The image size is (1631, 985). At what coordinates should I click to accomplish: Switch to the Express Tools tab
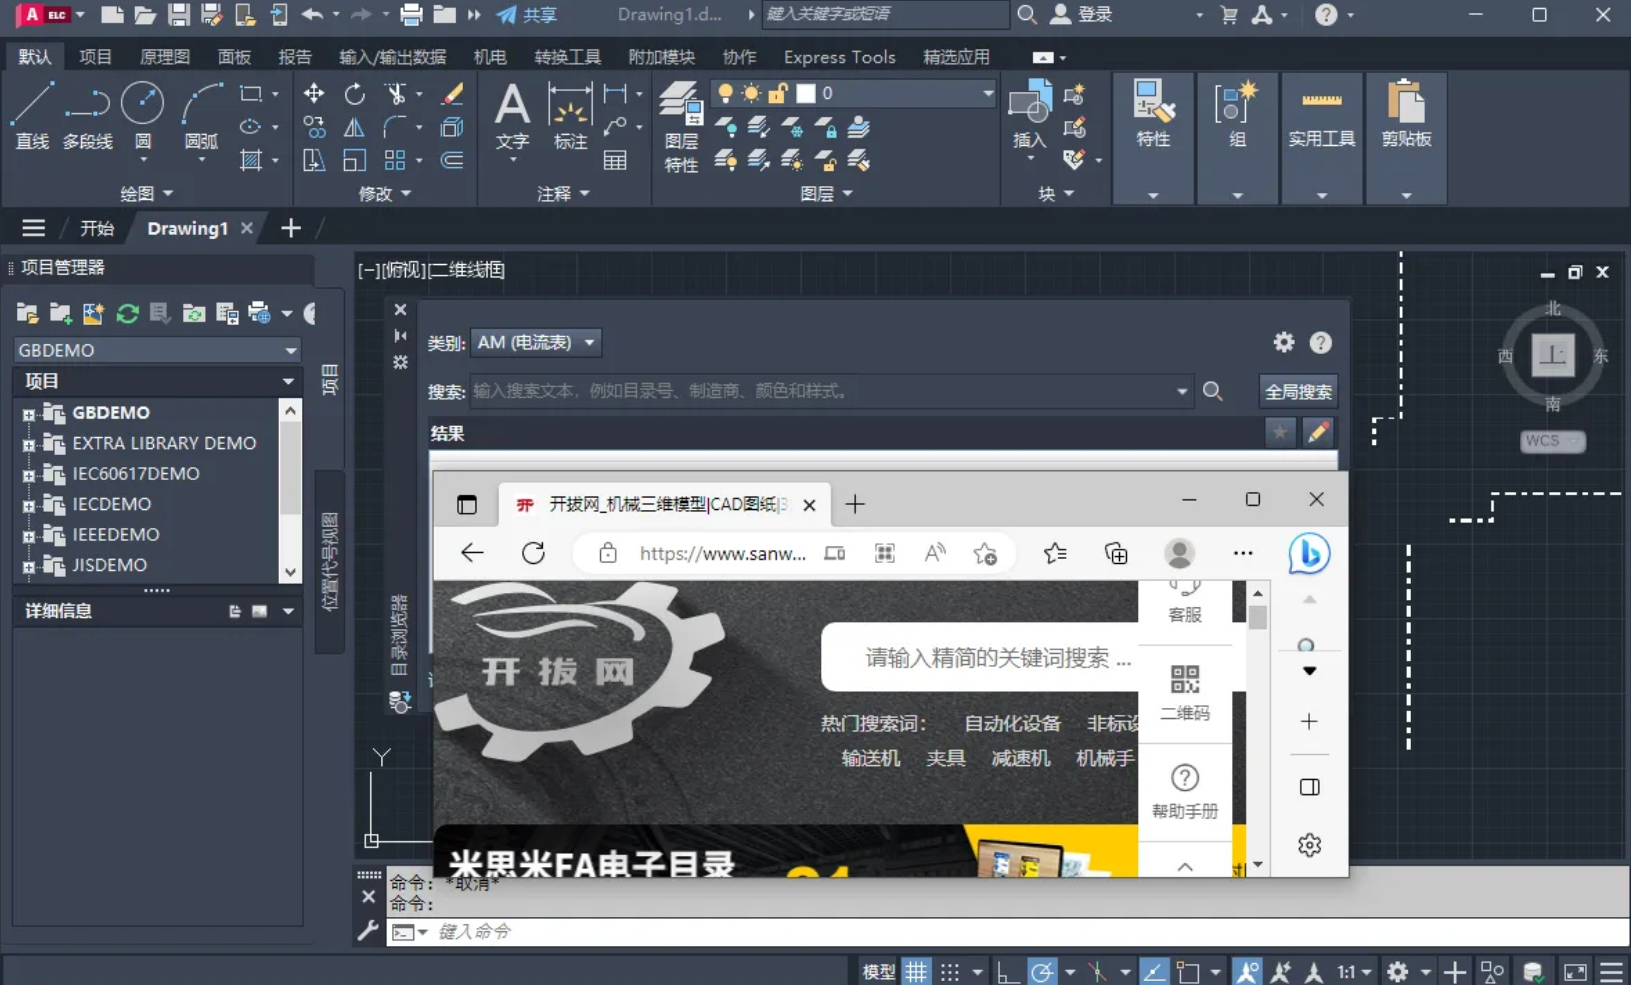pyautogui.click(x=839, y=57)
